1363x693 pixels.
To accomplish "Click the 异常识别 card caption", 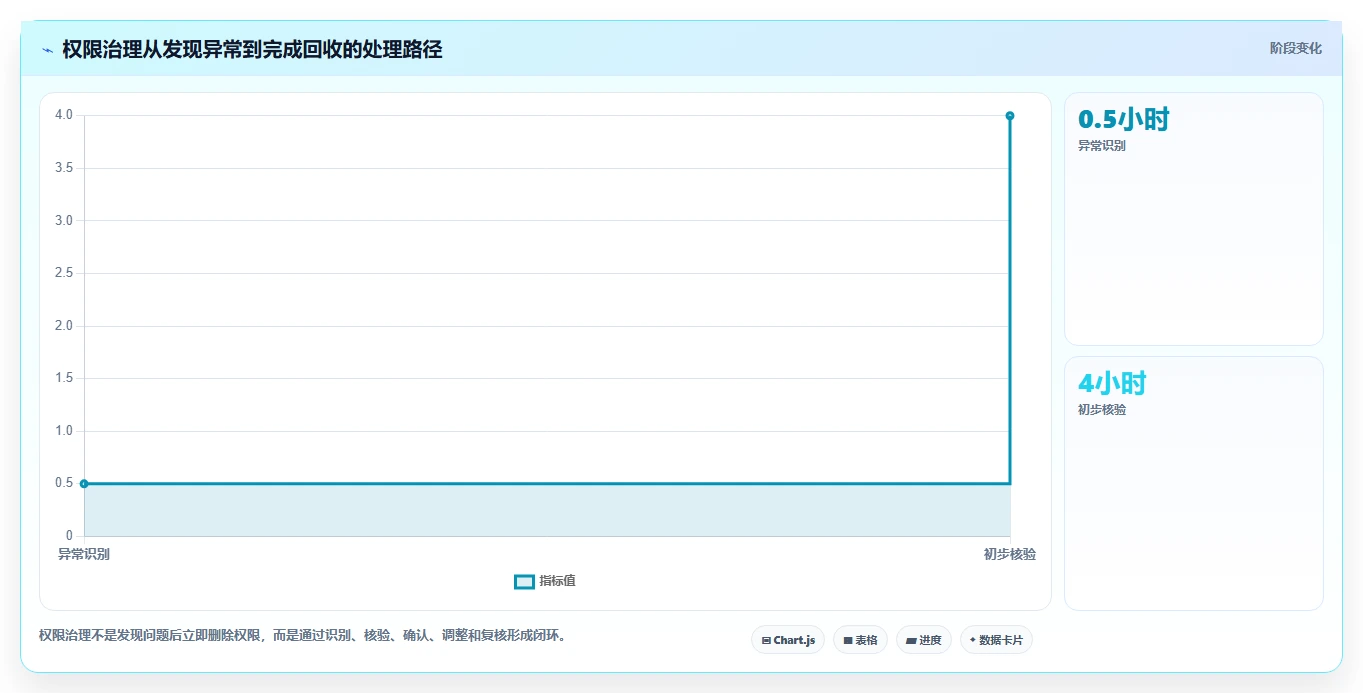I will pos(1102,146).
